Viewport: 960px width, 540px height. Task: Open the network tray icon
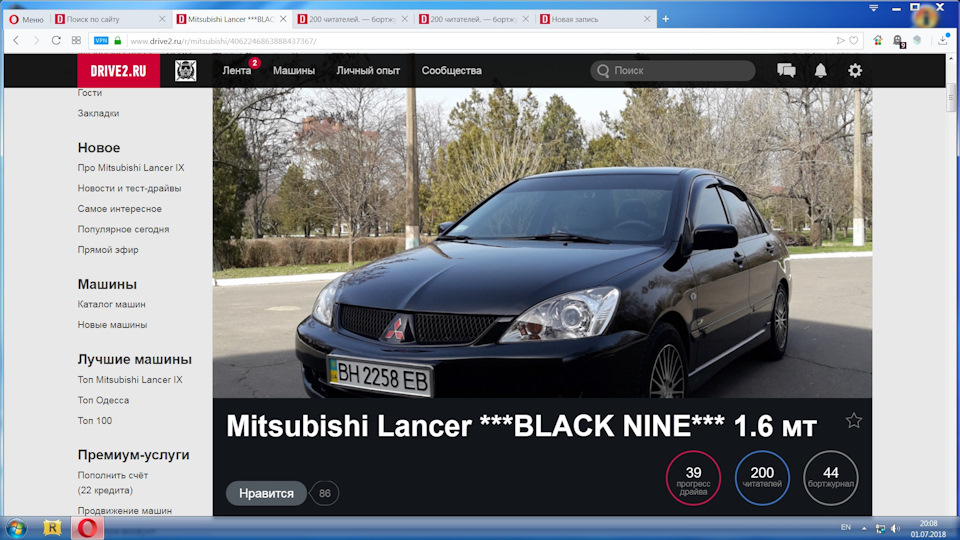coord(880,528)
